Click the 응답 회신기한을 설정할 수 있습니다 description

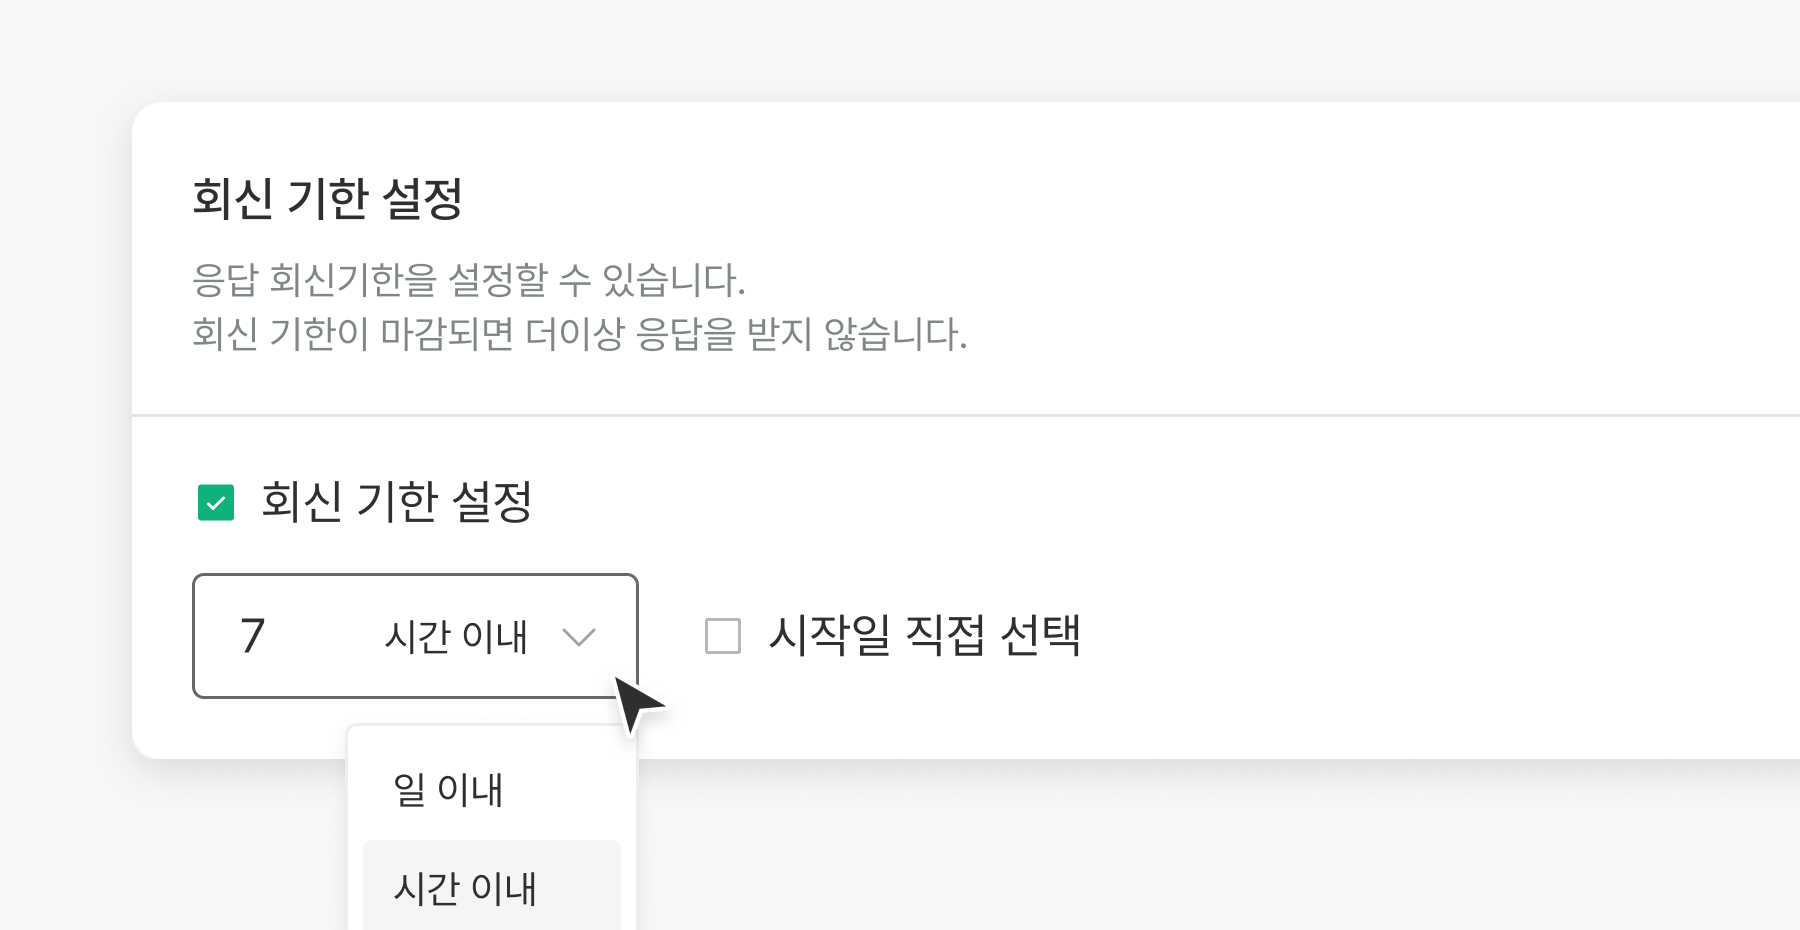[x=468, y=280]
